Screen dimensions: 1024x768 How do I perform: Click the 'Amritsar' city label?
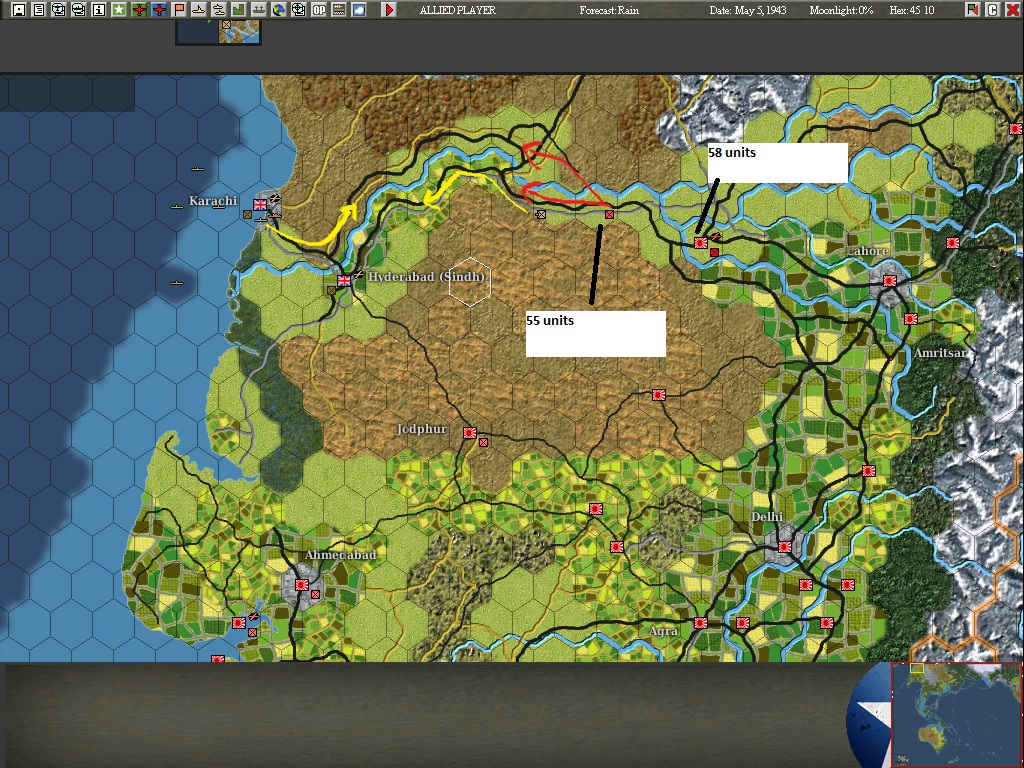point(940,353)
